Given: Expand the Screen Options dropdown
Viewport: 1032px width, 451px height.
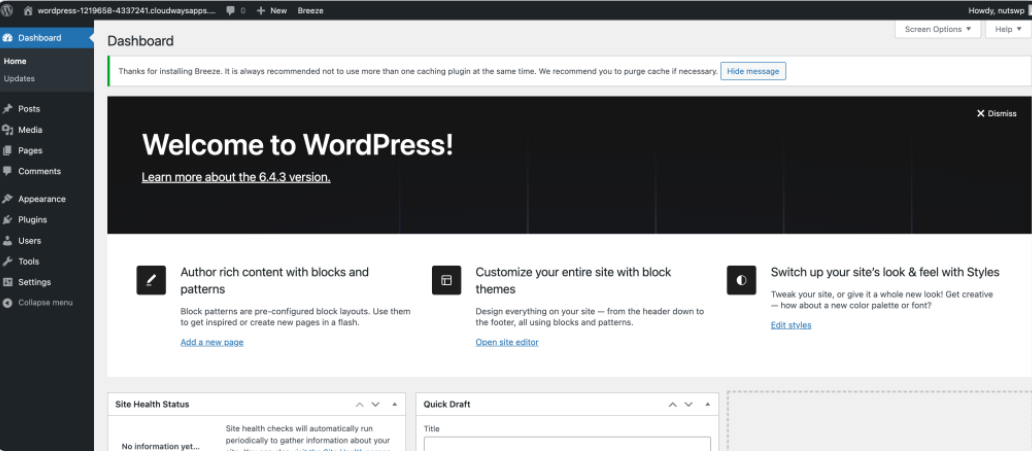Looking at the screenshot, I should [x=937, y=29].
